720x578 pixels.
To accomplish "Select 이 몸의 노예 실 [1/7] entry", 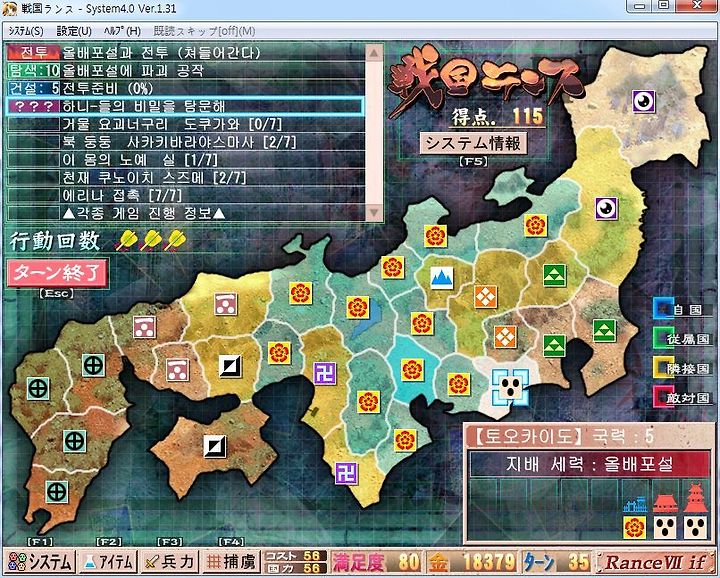I will coord(186,160).
